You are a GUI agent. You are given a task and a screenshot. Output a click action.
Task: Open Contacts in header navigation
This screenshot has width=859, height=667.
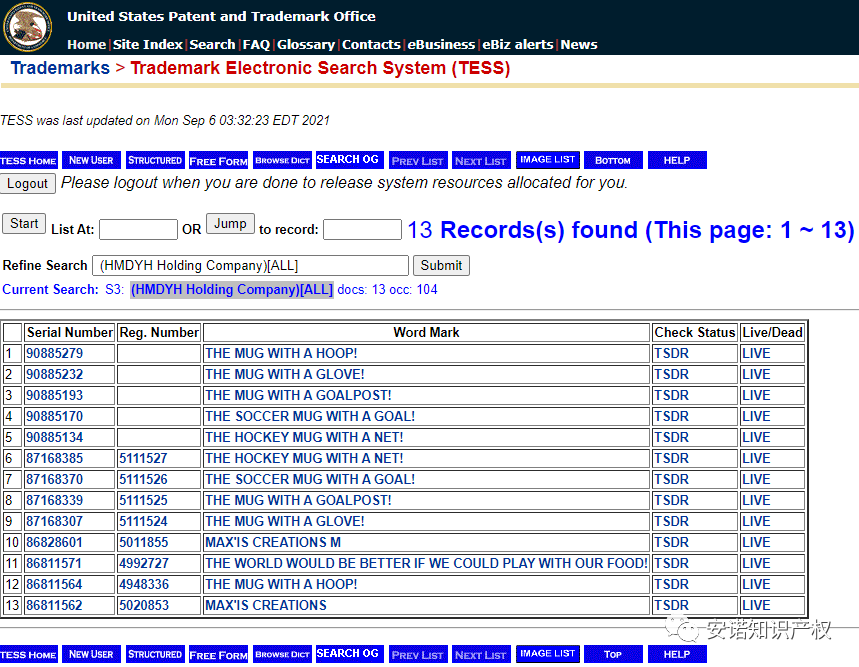coord(371,44)
